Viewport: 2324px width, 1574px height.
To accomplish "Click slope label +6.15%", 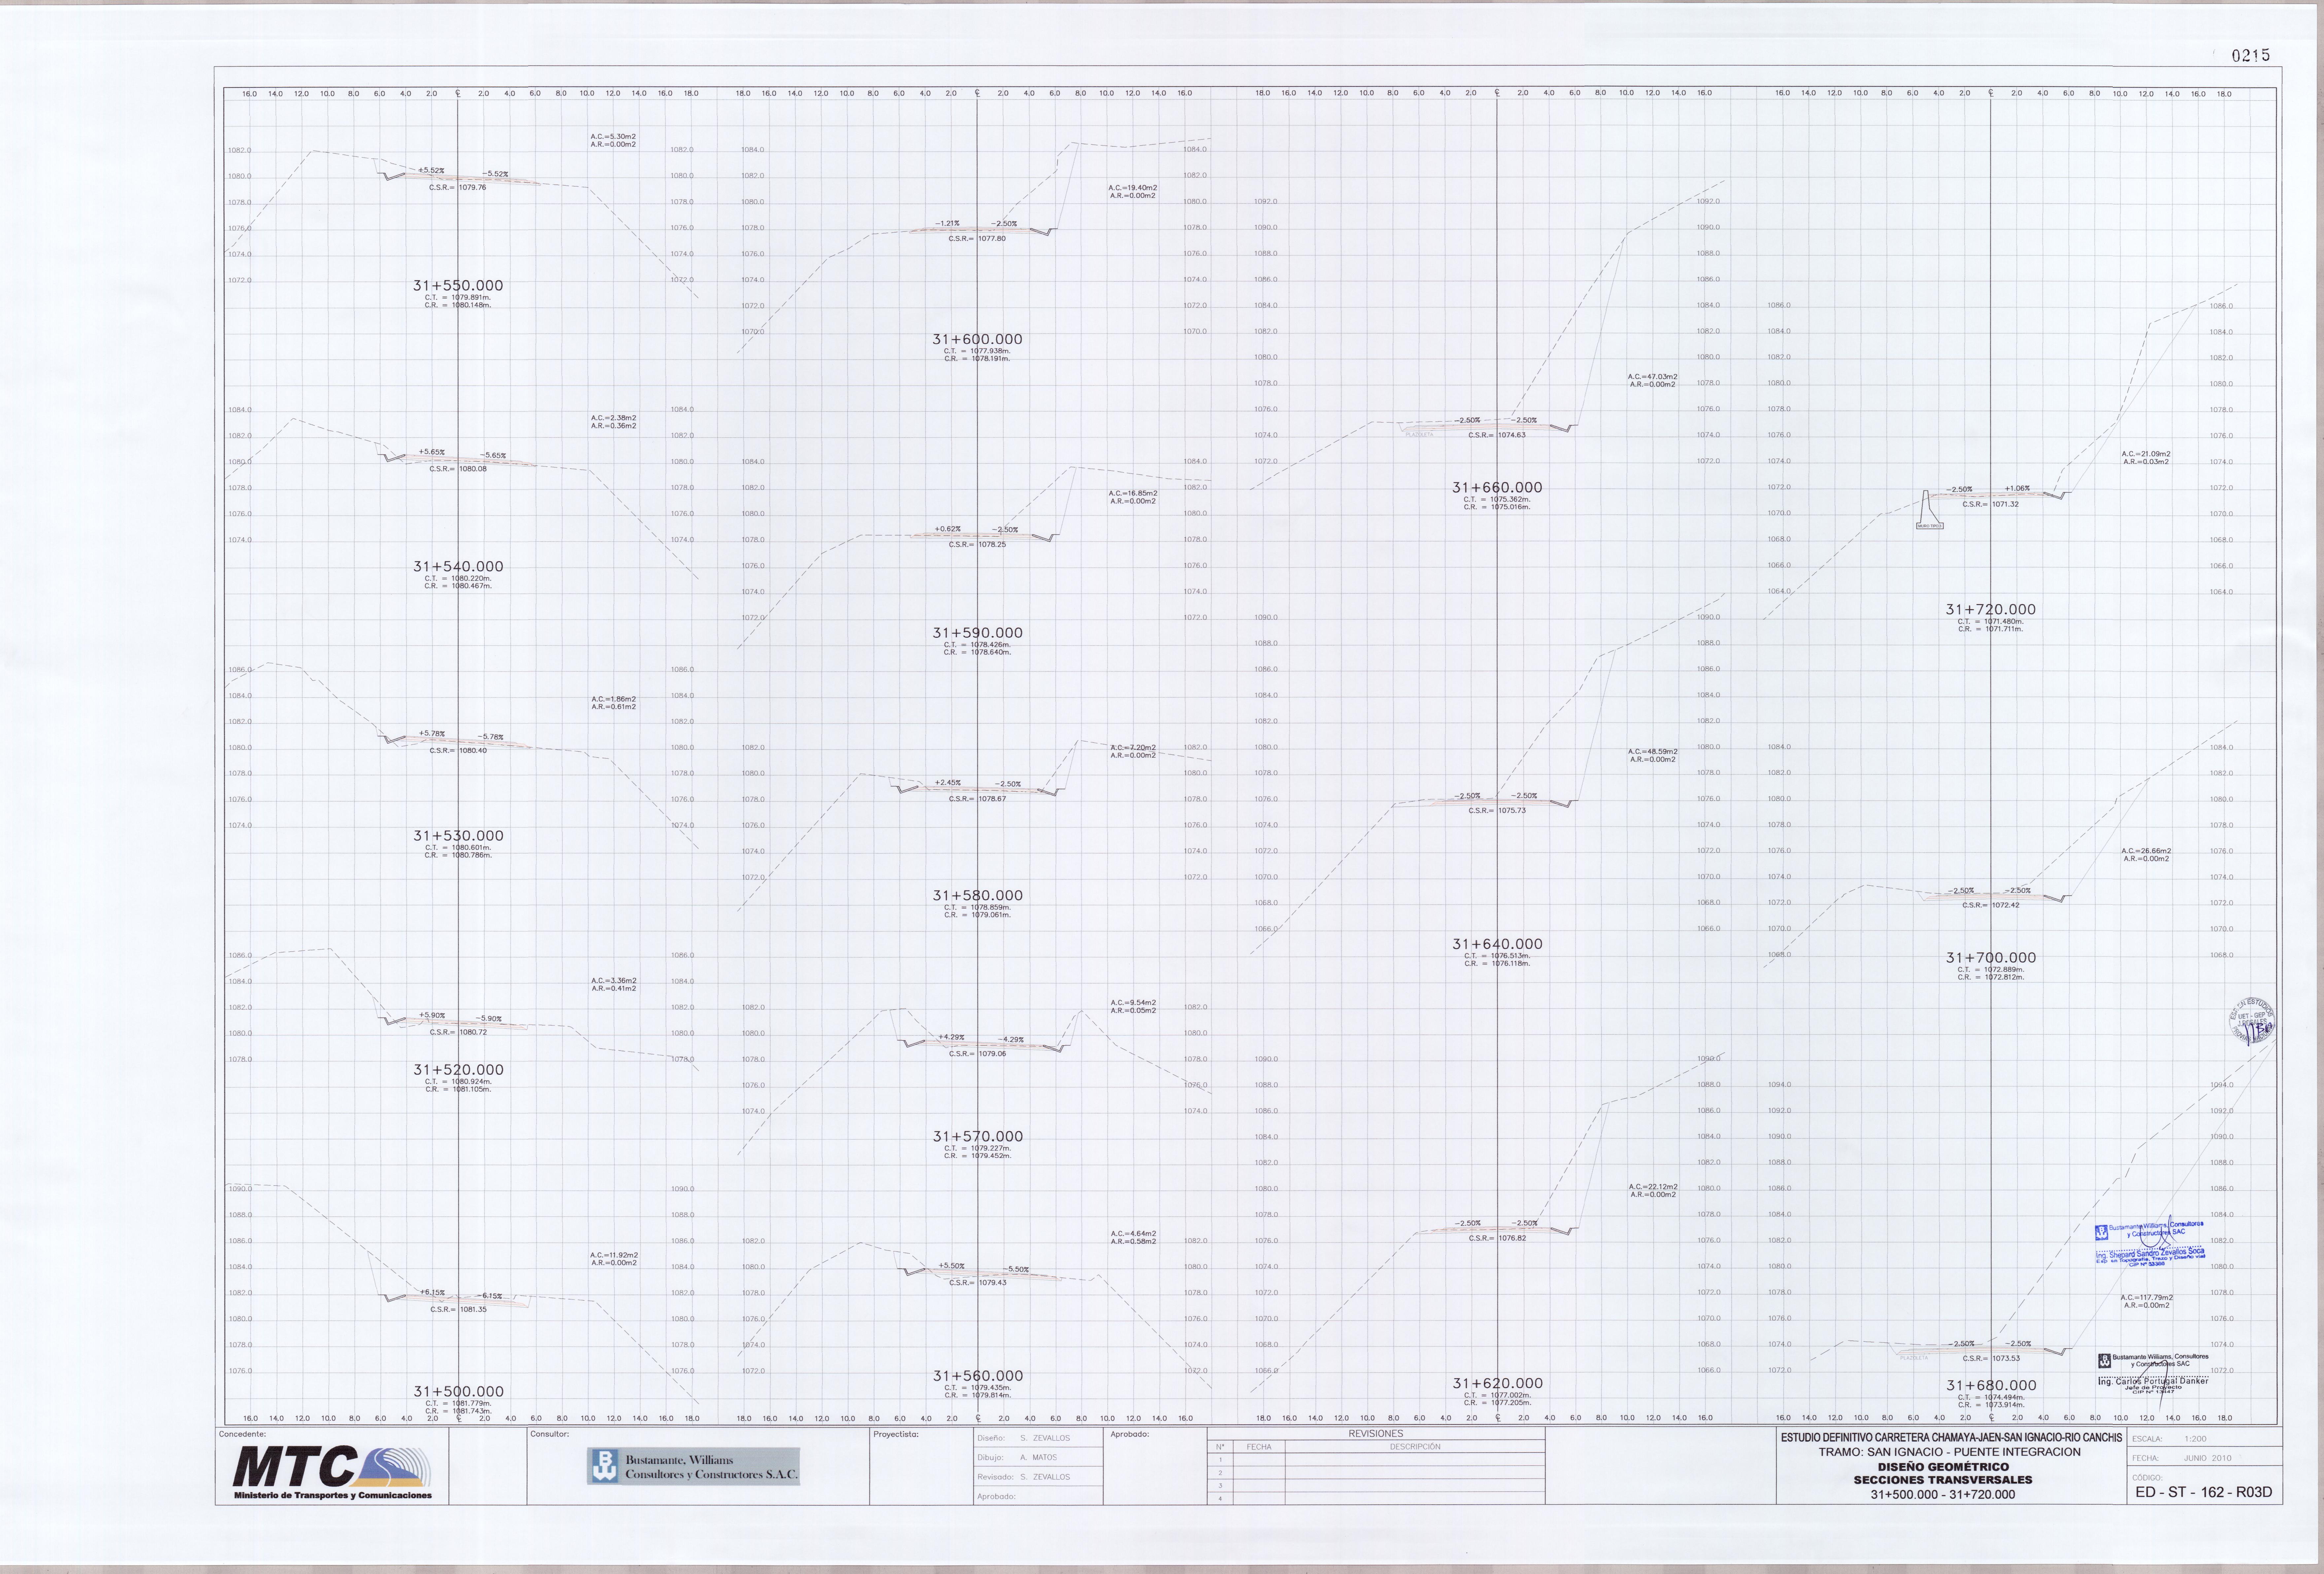I will click(x=432, y=1293).
